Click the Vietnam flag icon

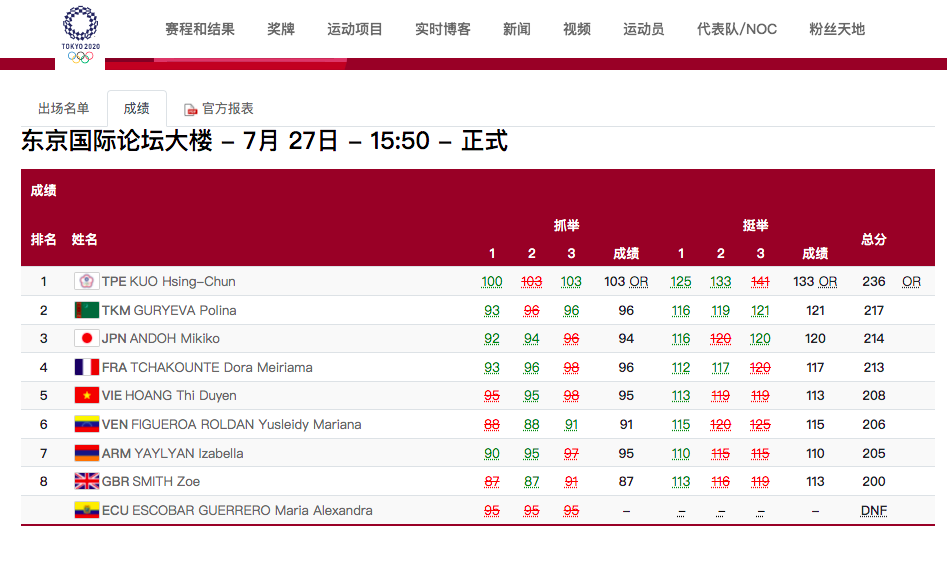point(87,396)
